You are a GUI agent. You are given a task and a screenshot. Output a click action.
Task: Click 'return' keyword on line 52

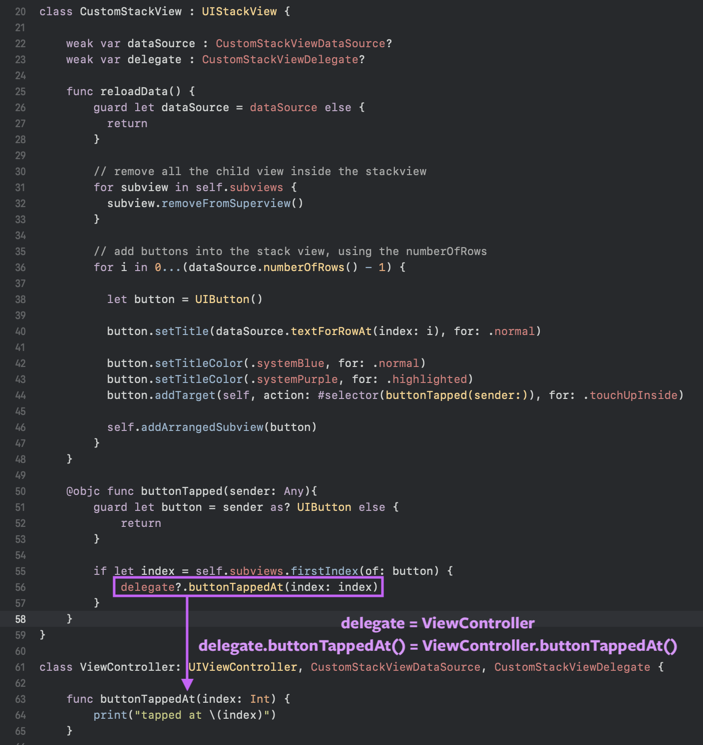coord(141,523)
